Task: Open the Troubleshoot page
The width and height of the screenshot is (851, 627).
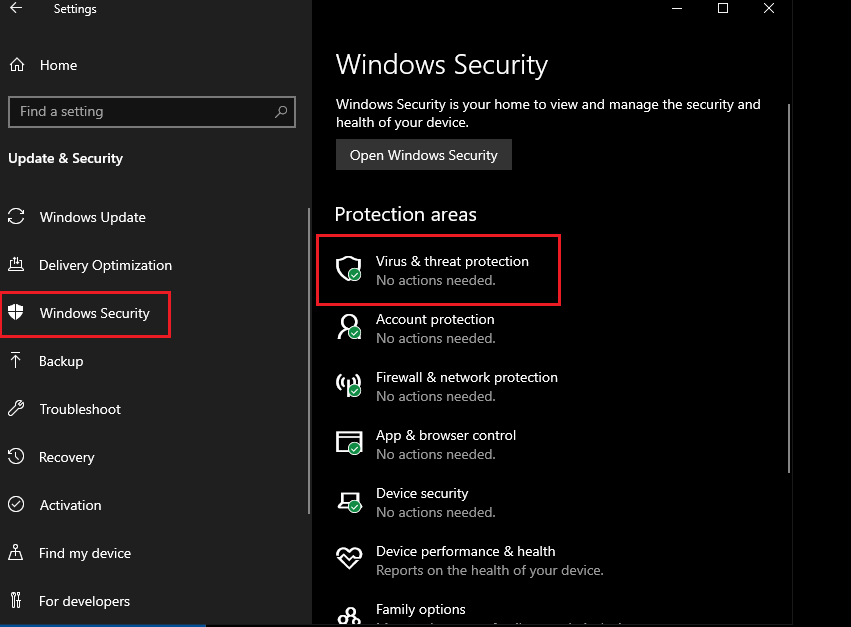Action: click(x=80, y=409)
